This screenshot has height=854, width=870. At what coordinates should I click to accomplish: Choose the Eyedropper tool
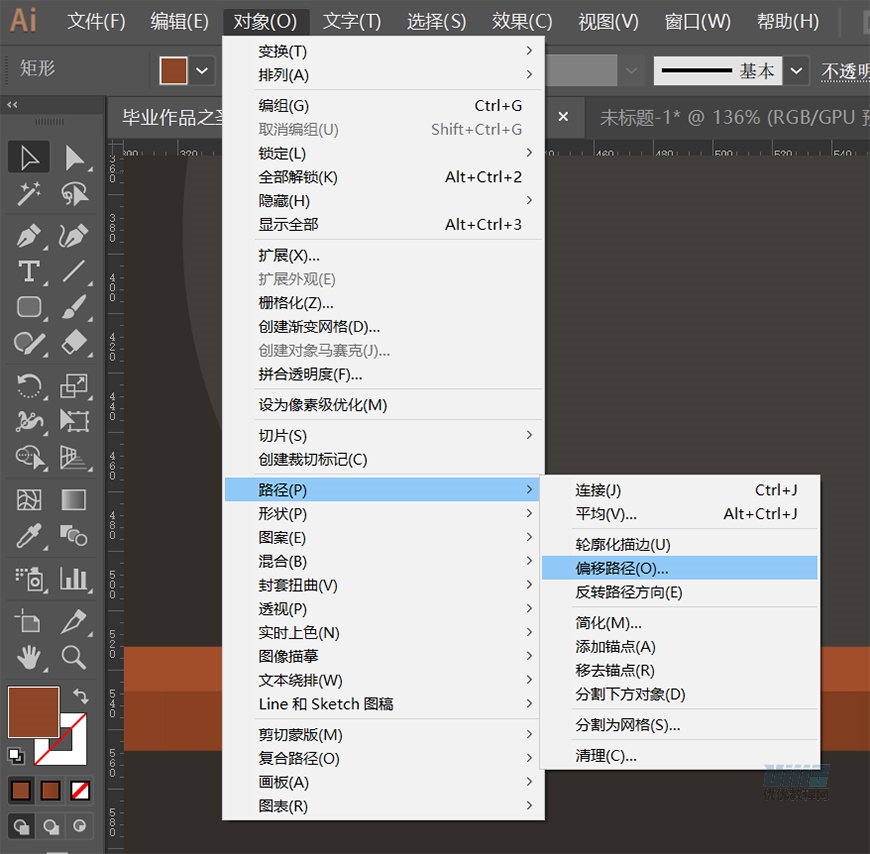coord(29,535)
